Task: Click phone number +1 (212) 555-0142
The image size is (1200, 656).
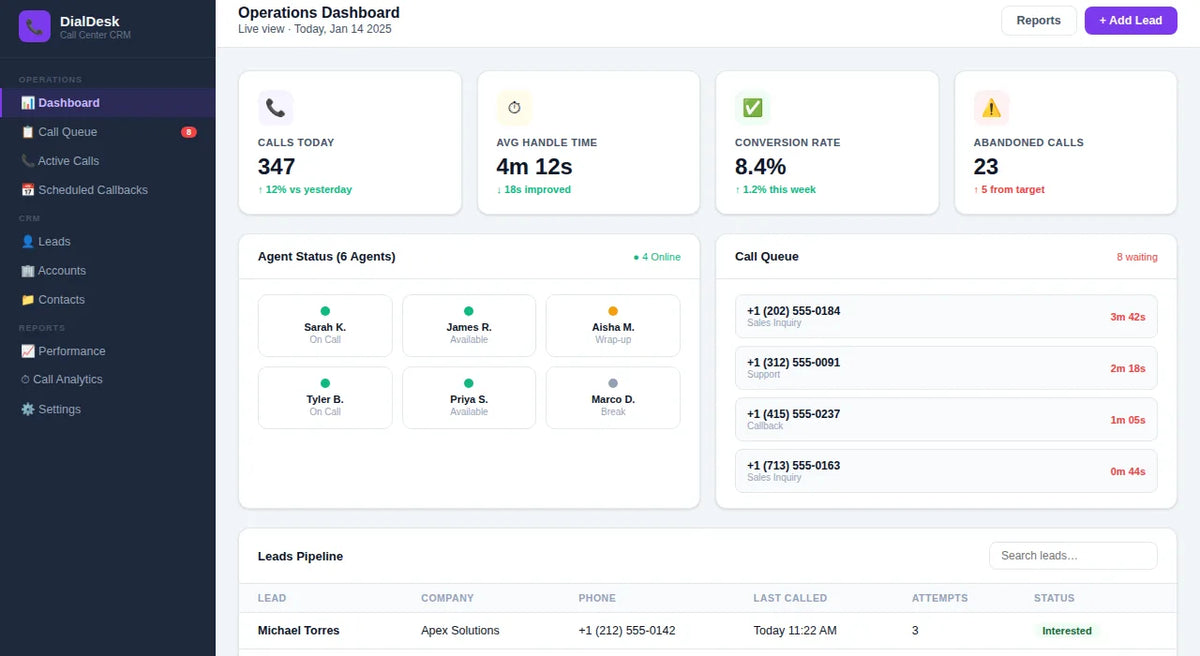Action: (627, 631)
